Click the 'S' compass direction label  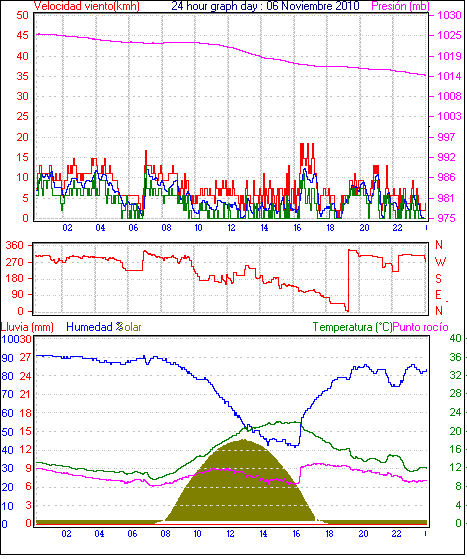438,278
